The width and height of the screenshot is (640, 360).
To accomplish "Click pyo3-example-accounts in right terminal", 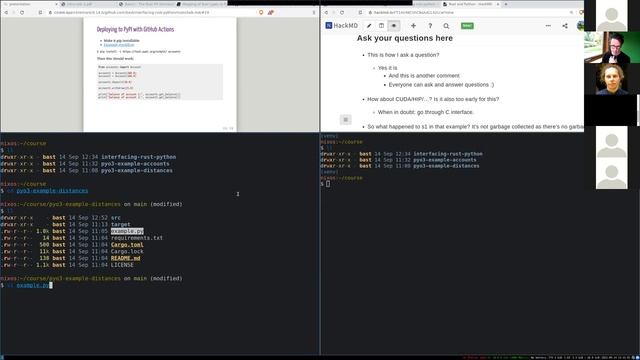I will tap(444, 160).
